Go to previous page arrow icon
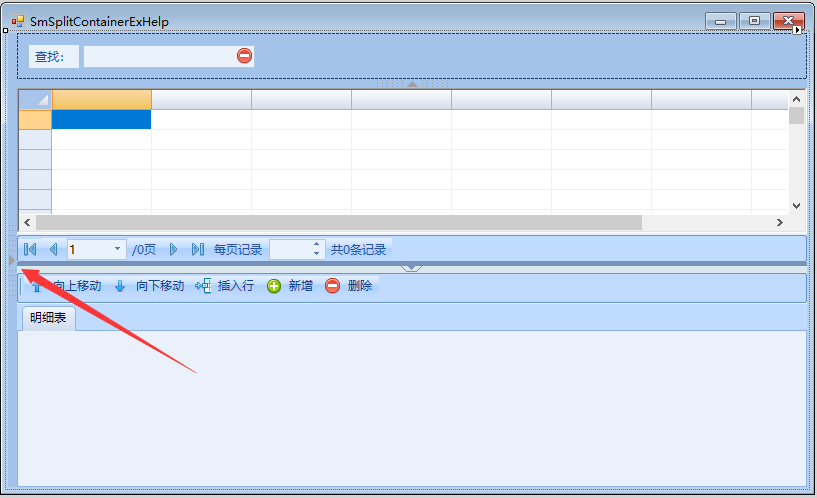 coord(53,250)
